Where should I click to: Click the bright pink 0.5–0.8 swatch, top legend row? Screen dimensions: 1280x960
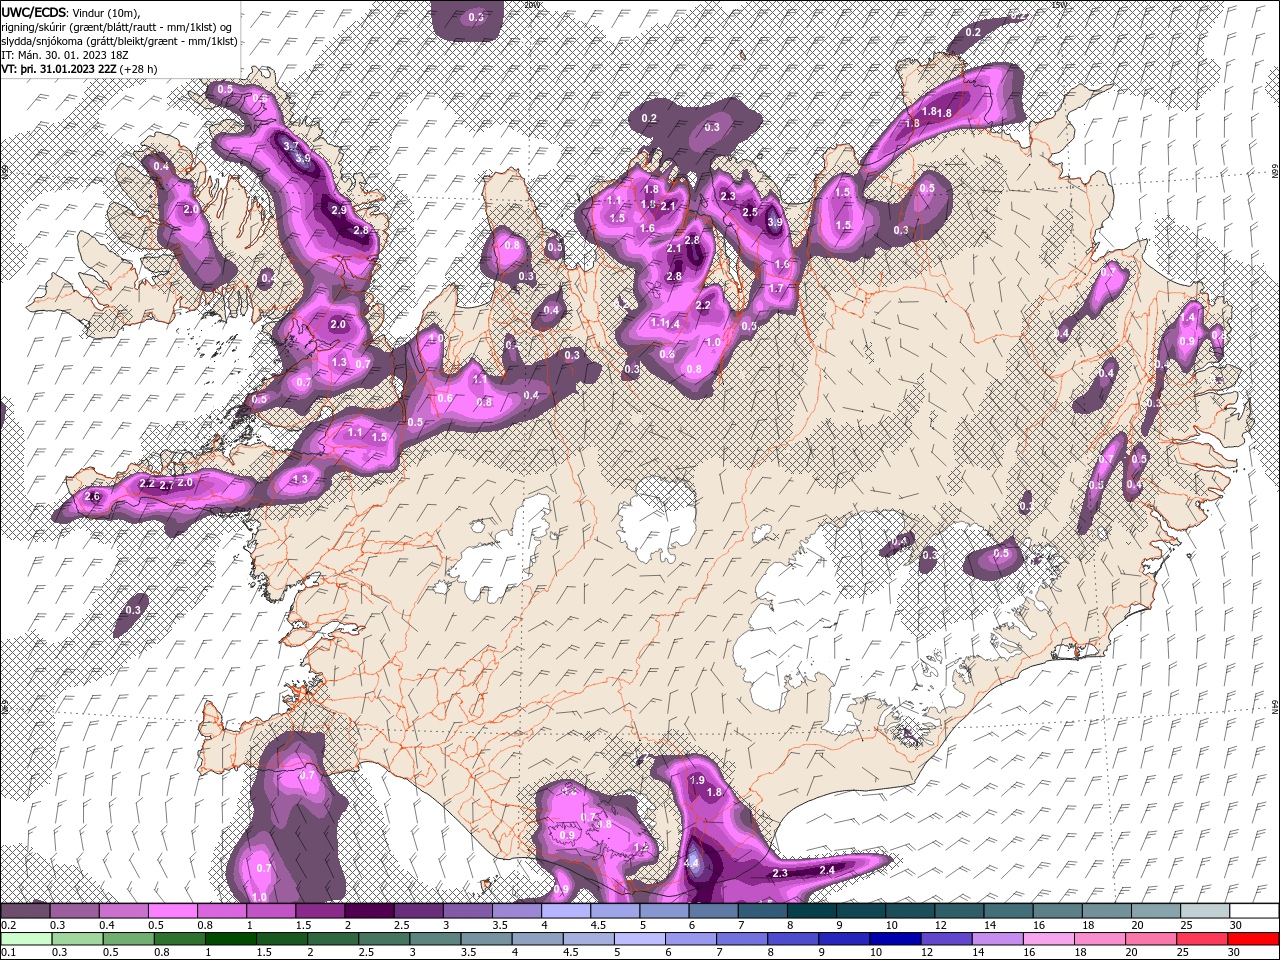tap(172, 911)
